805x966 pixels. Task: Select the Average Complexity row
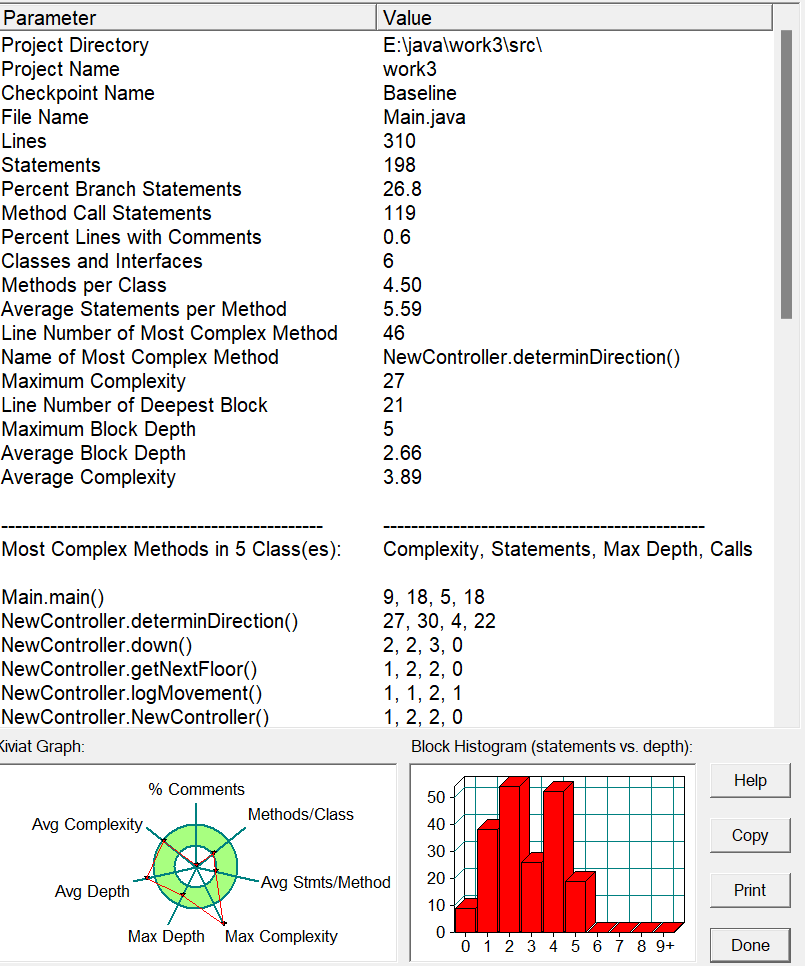pyautogui.click(x=387, y=477)
